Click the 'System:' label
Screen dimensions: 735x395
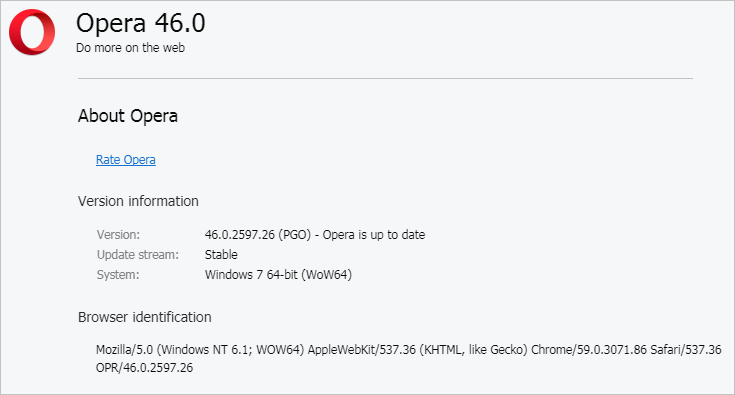118,275
